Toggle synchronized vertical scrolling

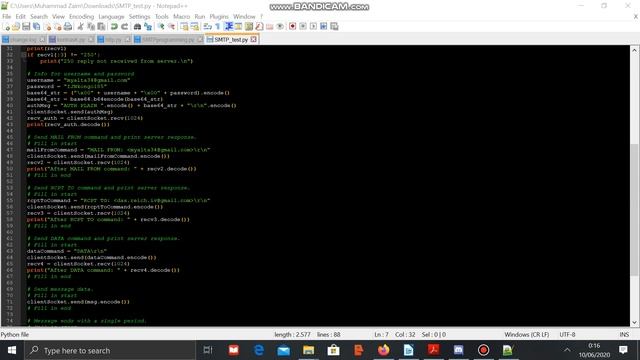click(x=184, y=27)
